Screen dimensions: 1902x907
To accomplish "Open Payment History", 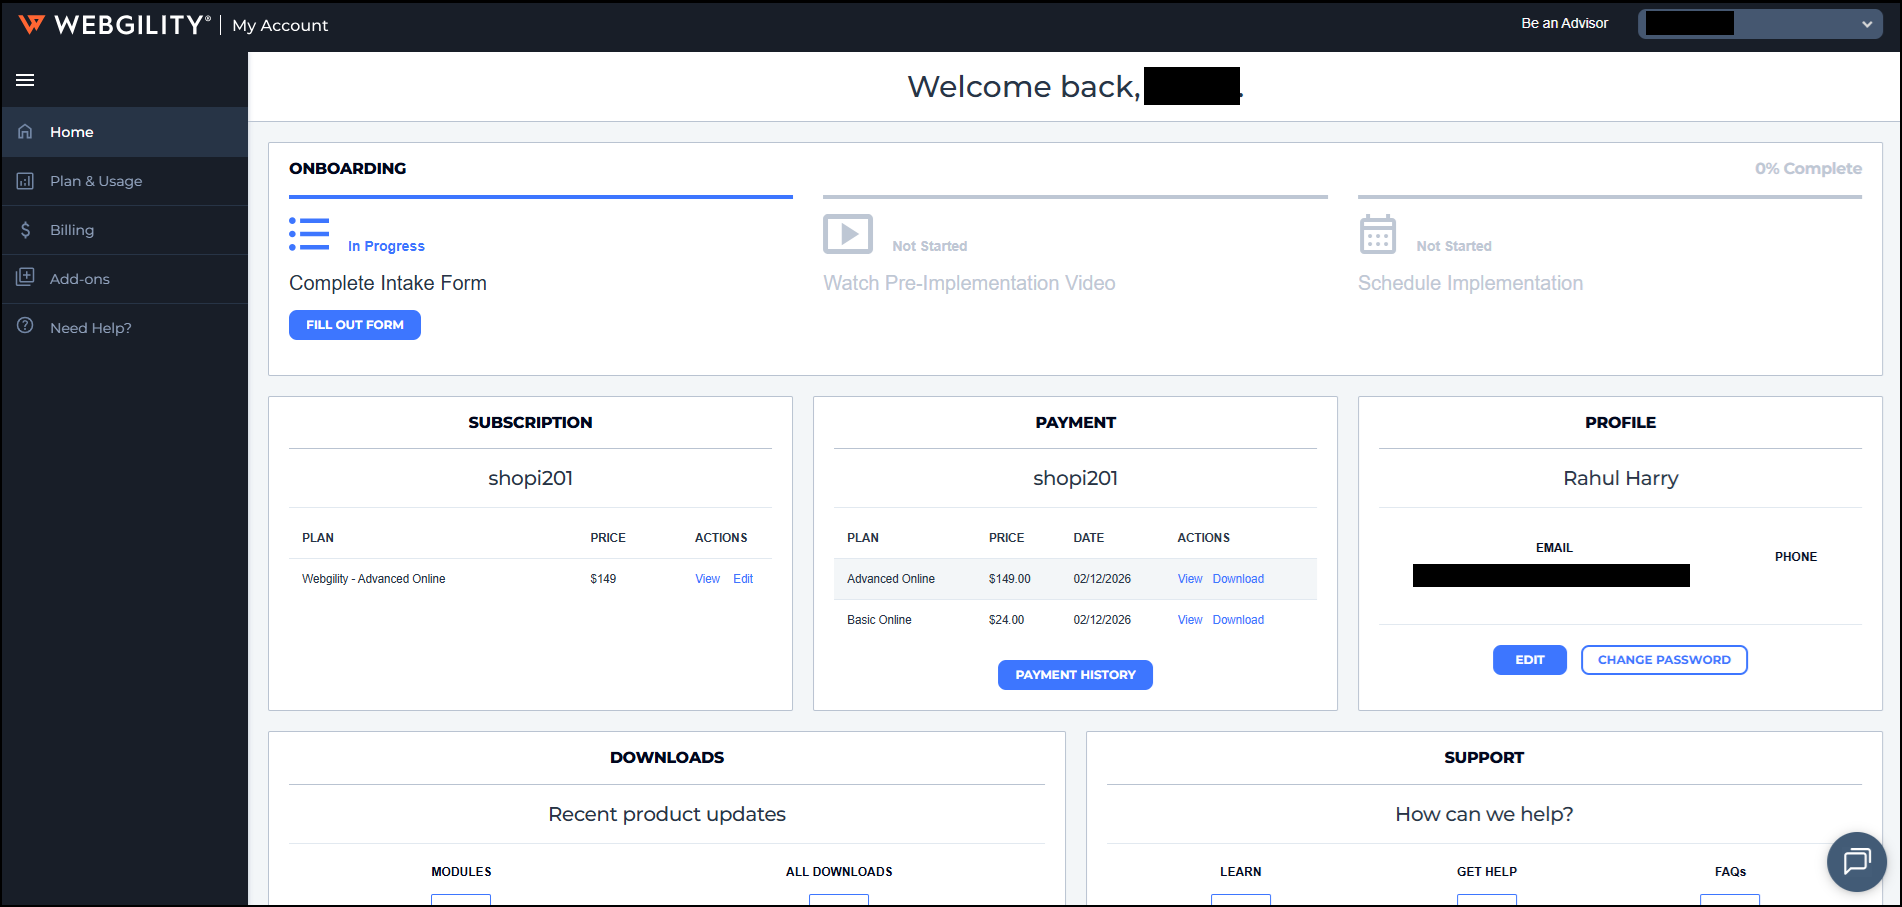I will 1075,675.
